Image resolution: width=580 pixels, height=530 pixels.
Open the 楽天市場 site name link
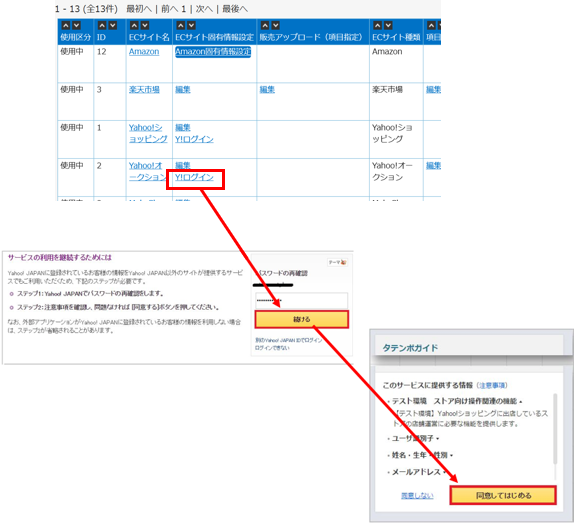(144, 90)
